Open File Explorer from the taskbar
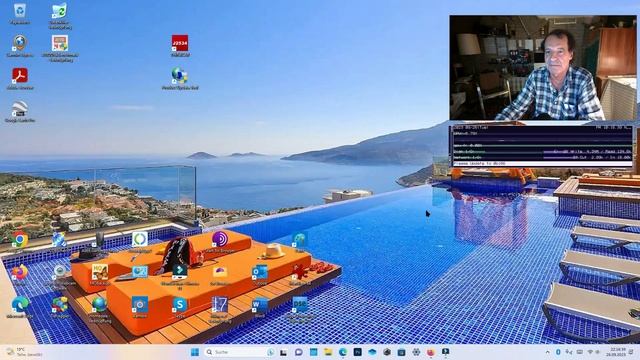640x360 pixels. tap(328, 352)
